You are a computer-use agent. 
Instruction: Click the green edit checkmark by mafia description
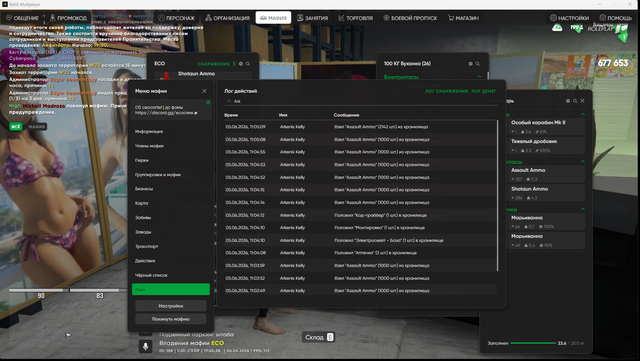tap(208, 102)
